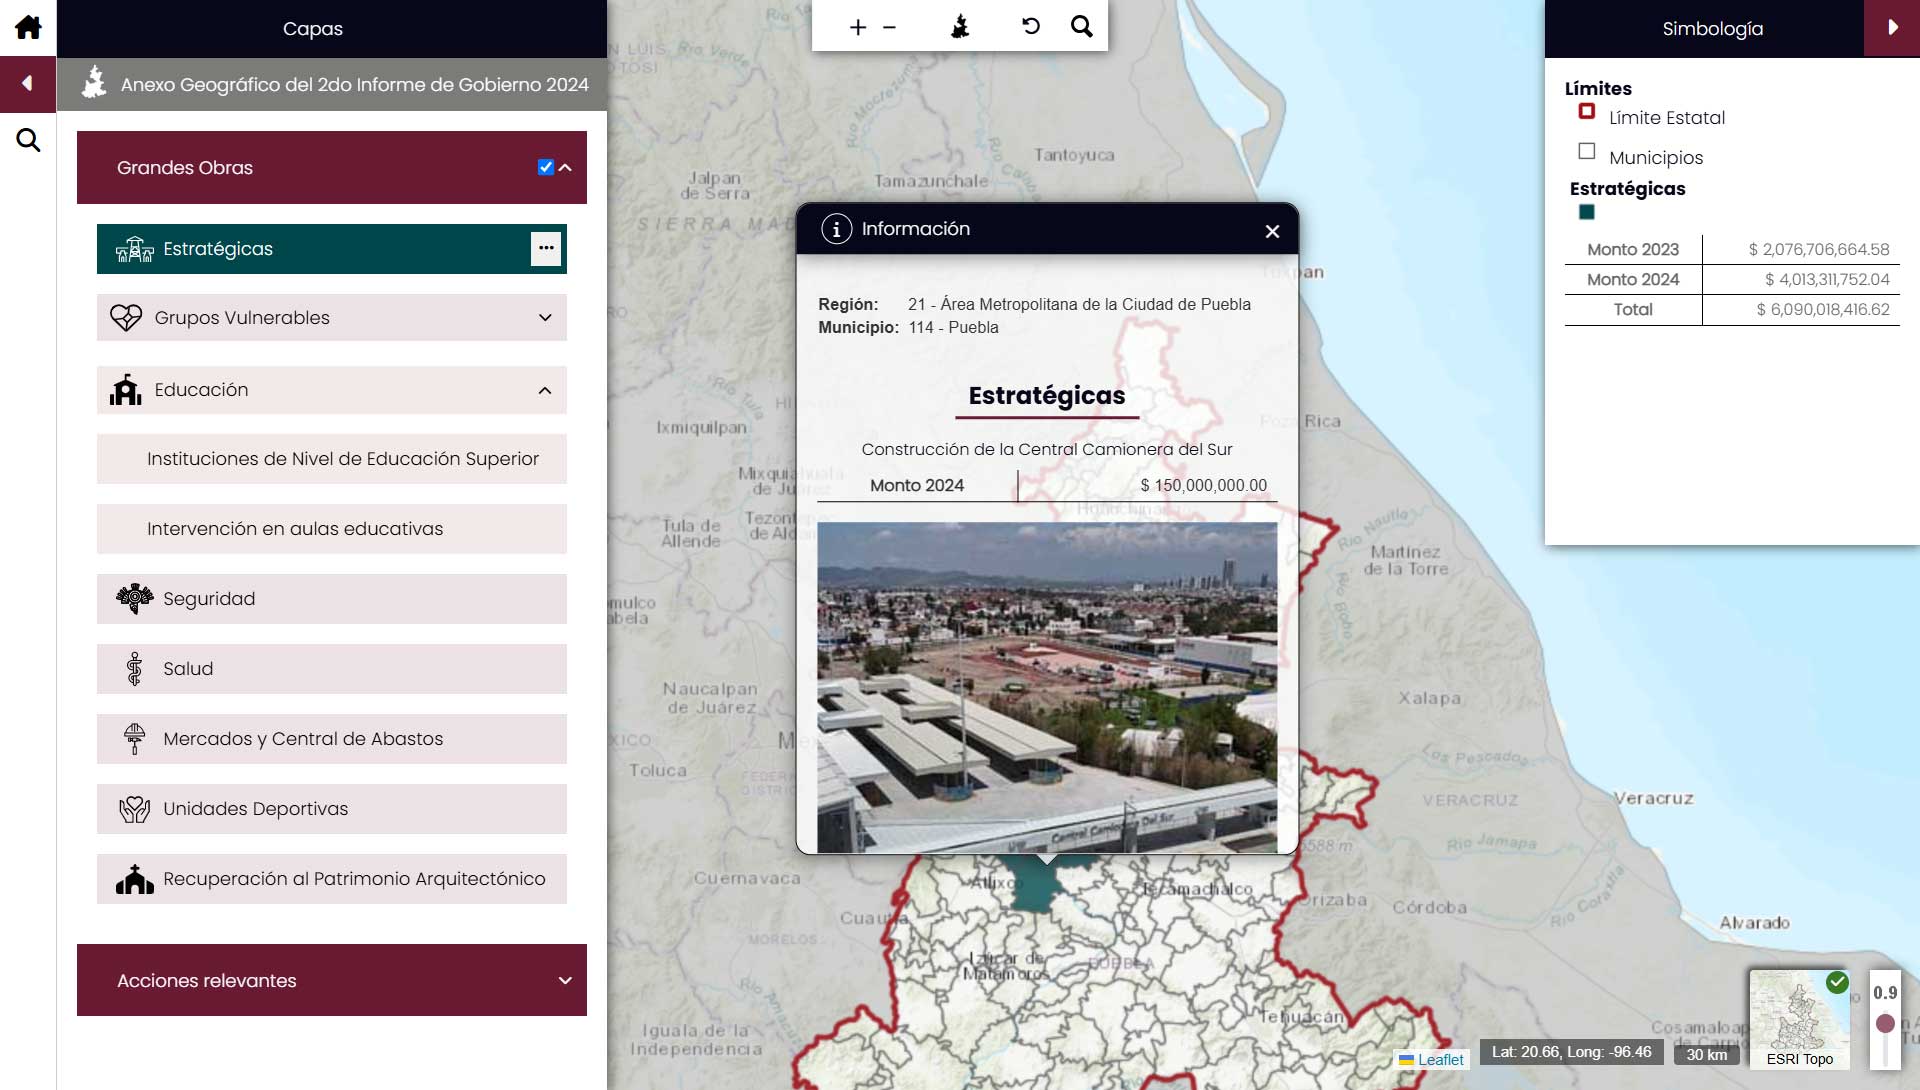Click the Anexo Geográfico title bar
Image resolution: width=1920 pixels, height=1090 pixels.
click(332, 85)
